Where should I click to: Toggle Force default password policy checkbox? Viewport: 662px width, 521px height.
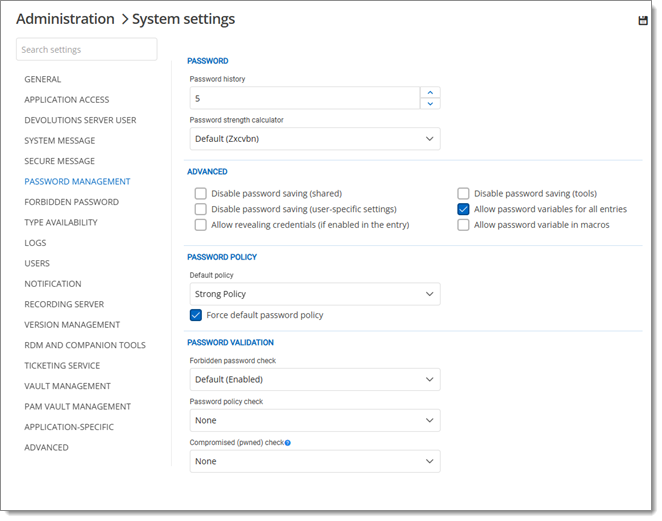[x=197, y=315]
